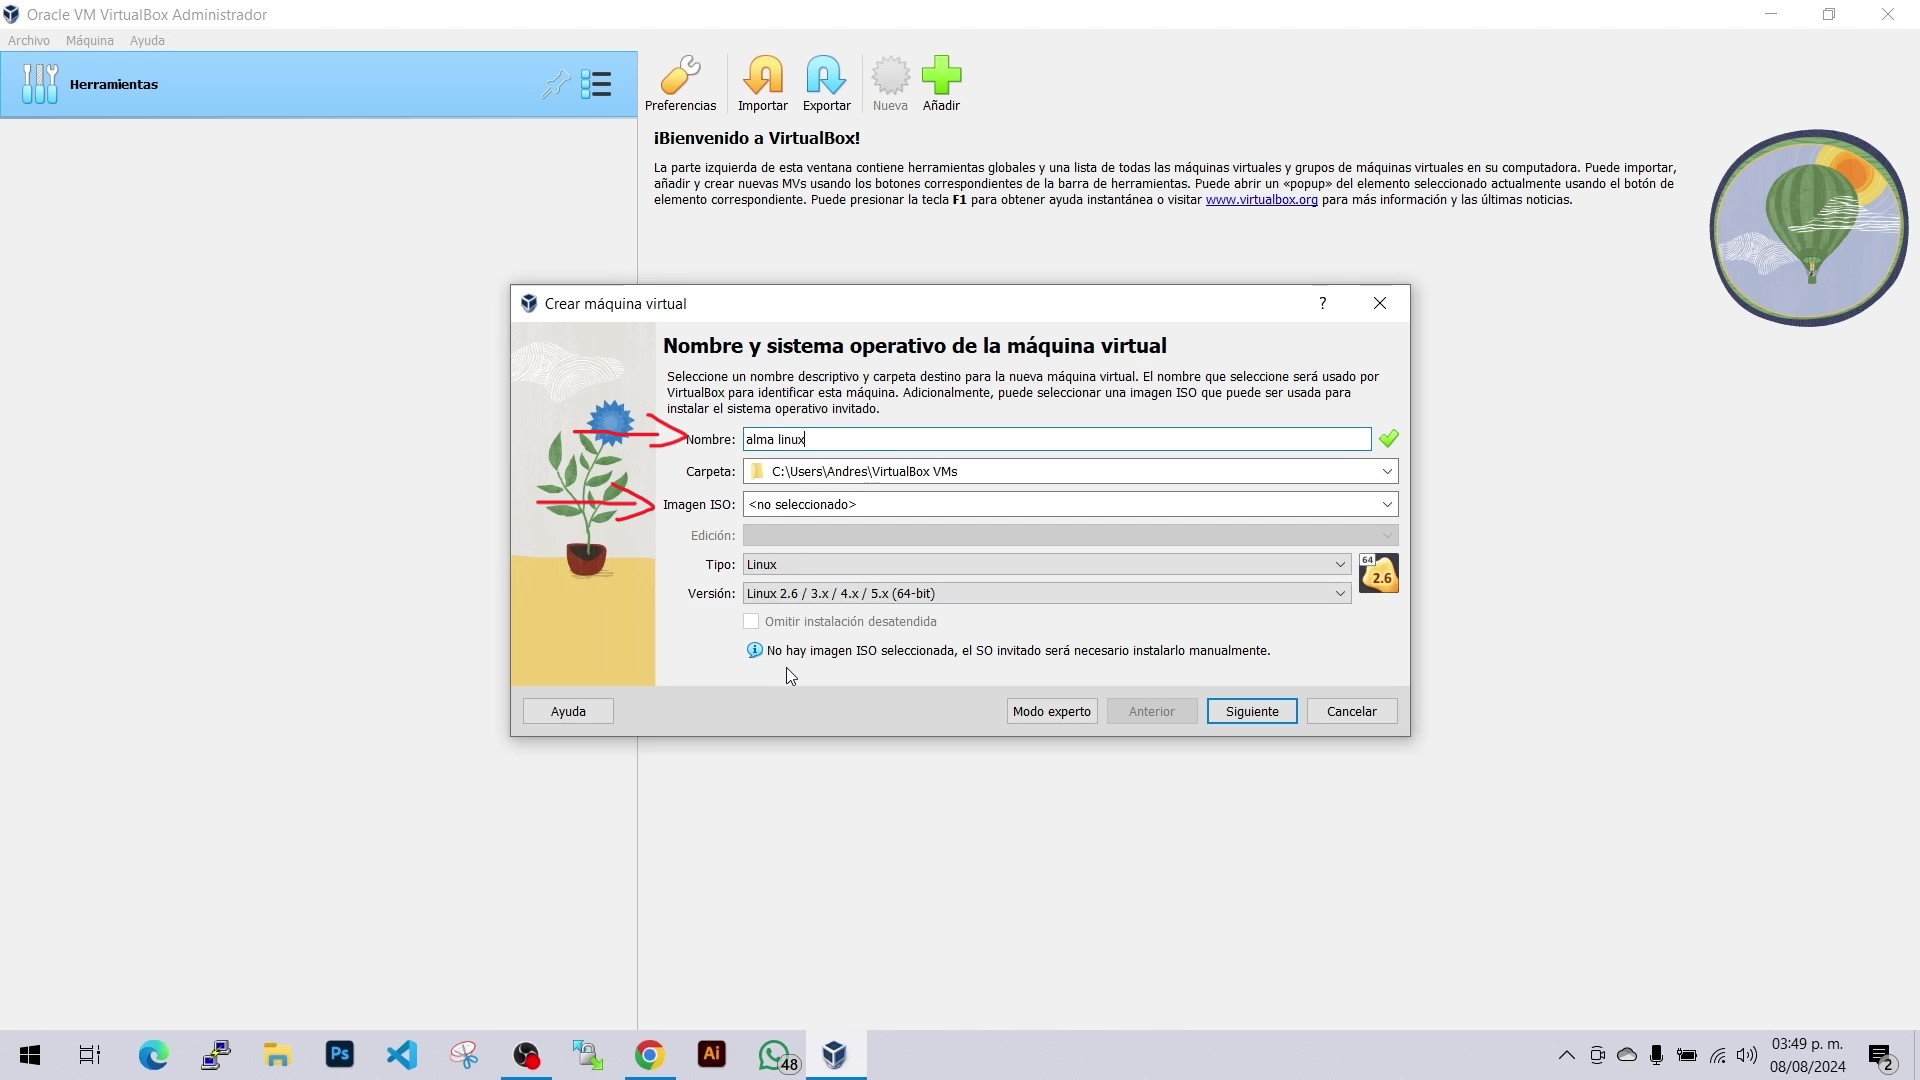Viewport: 1920px width, 1080px height.
Task: Select the Herramientas tools item
Action: point(318,84)
